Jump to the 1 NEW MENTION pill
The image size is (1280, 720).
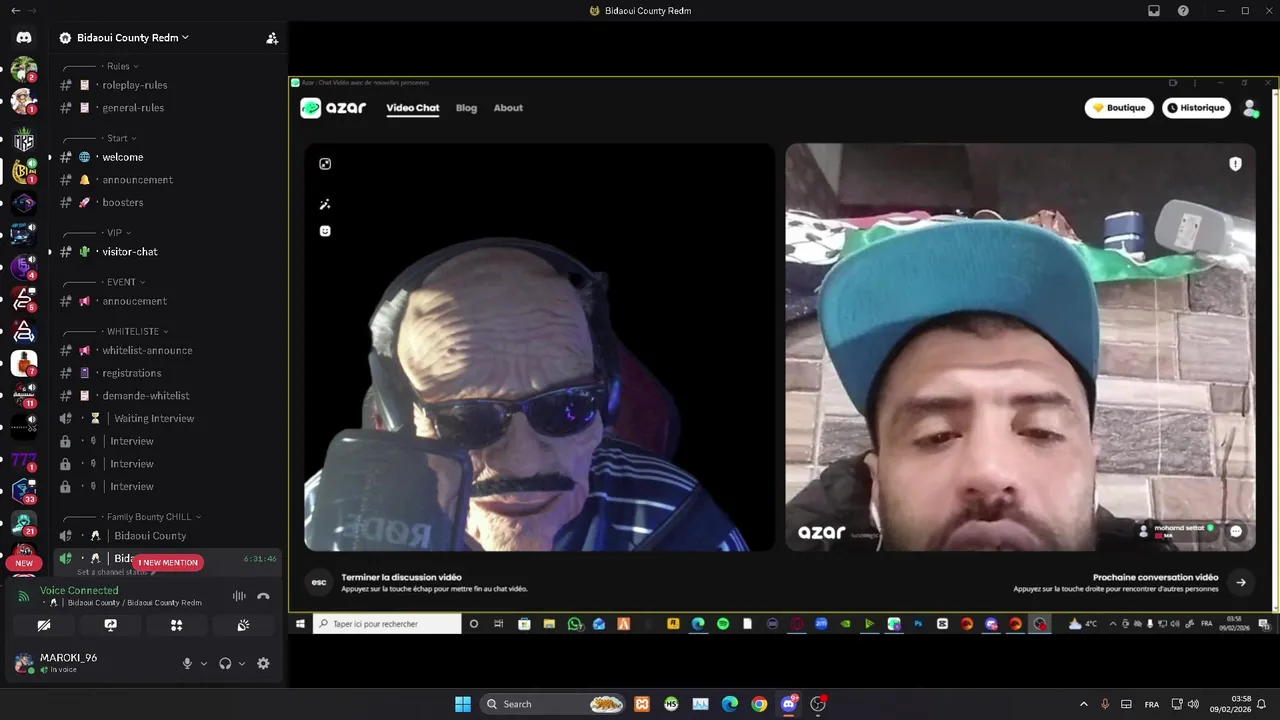[168, 562]
